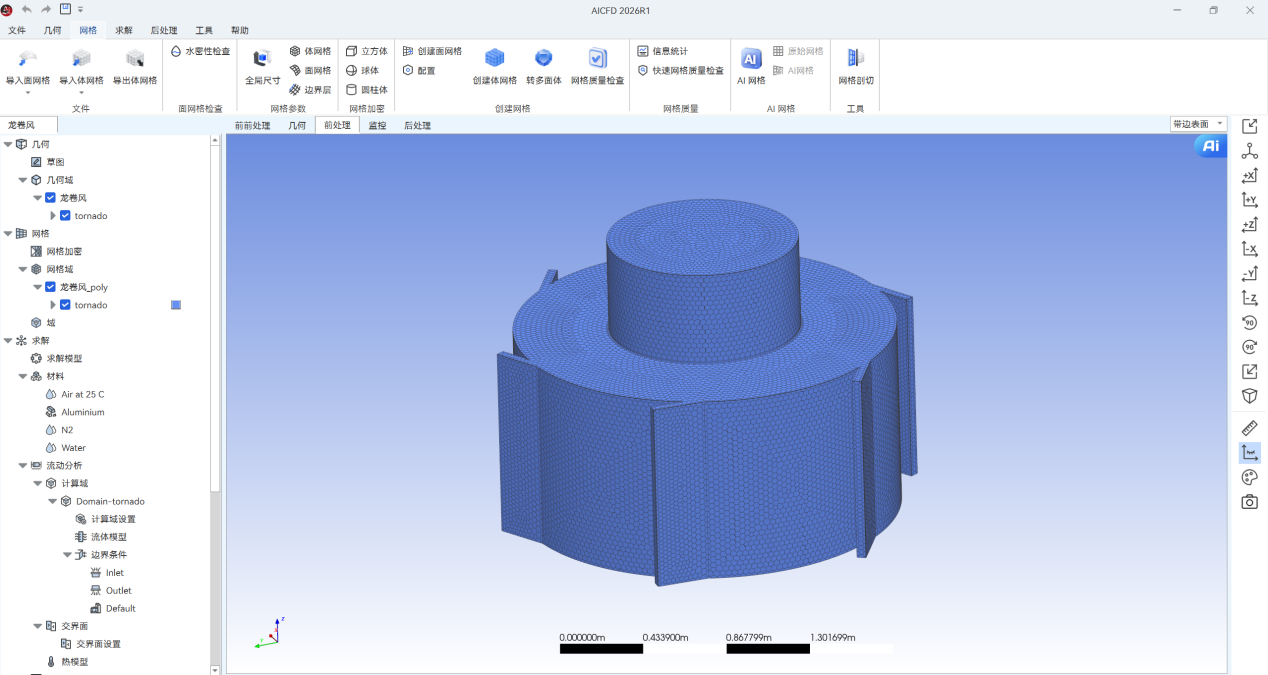Add 球体 sphere refinement region

pos(363,70)
